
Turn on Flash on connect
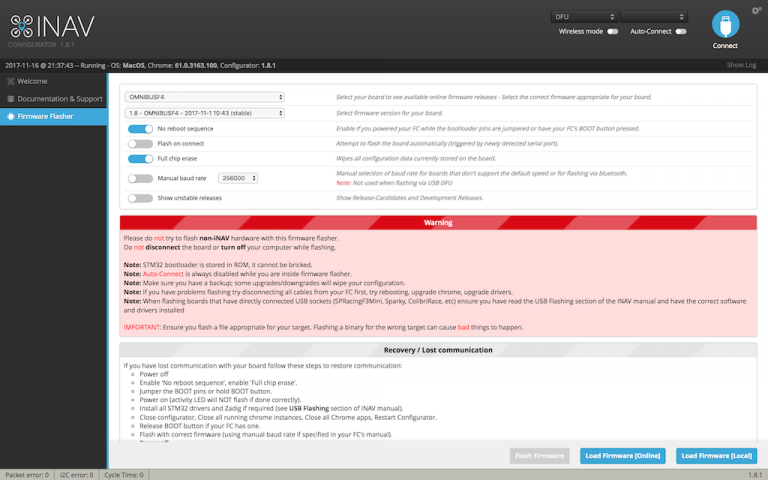140,144
